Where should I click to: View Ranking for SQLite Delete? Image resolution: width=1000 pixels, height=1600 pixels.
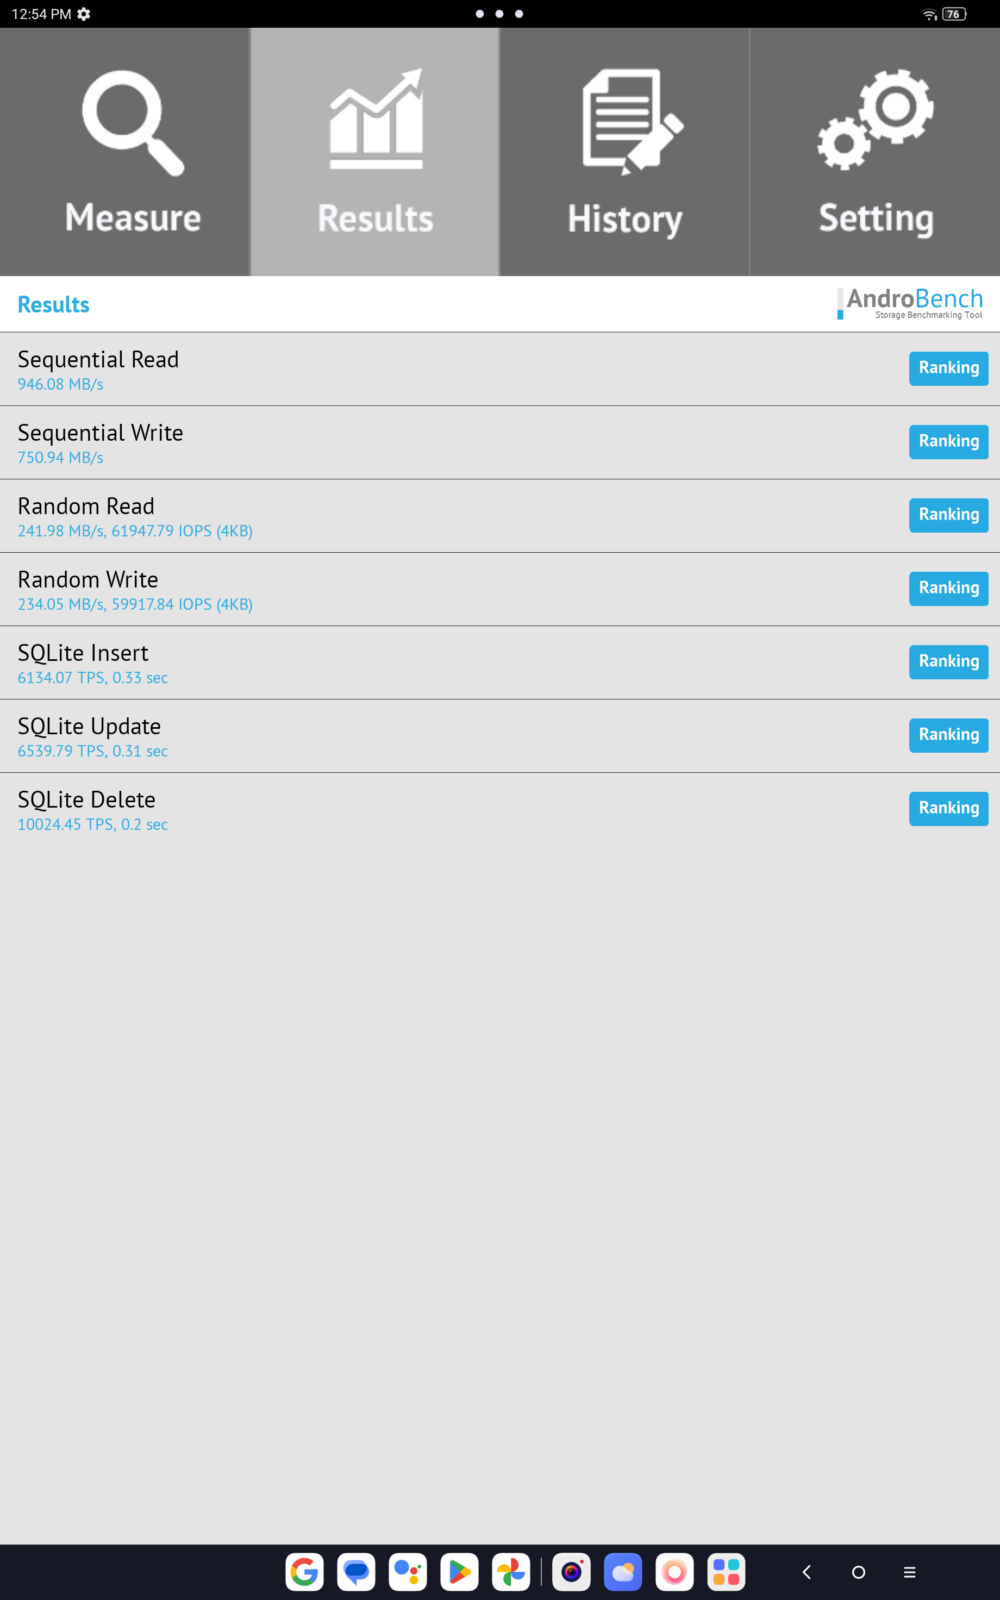[948, 808]
